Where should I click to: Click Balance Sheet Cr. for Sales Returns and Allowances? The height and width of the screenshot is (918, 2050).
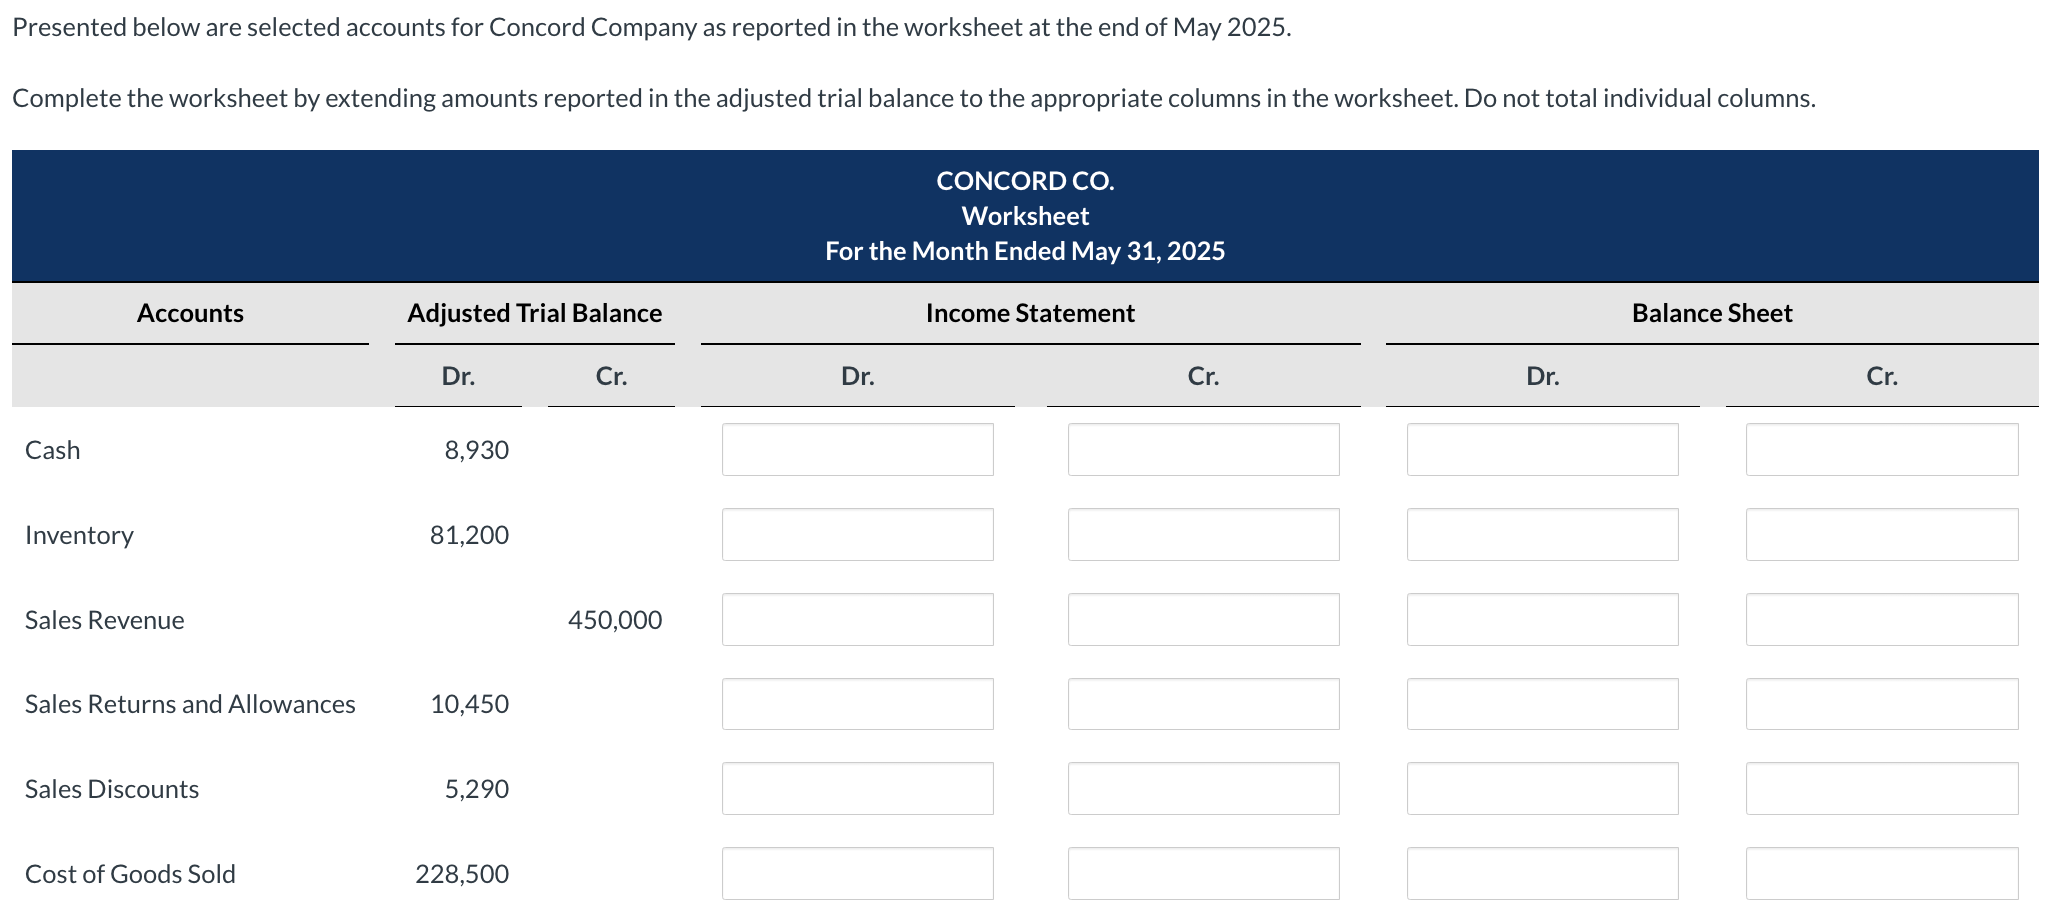1881,703
